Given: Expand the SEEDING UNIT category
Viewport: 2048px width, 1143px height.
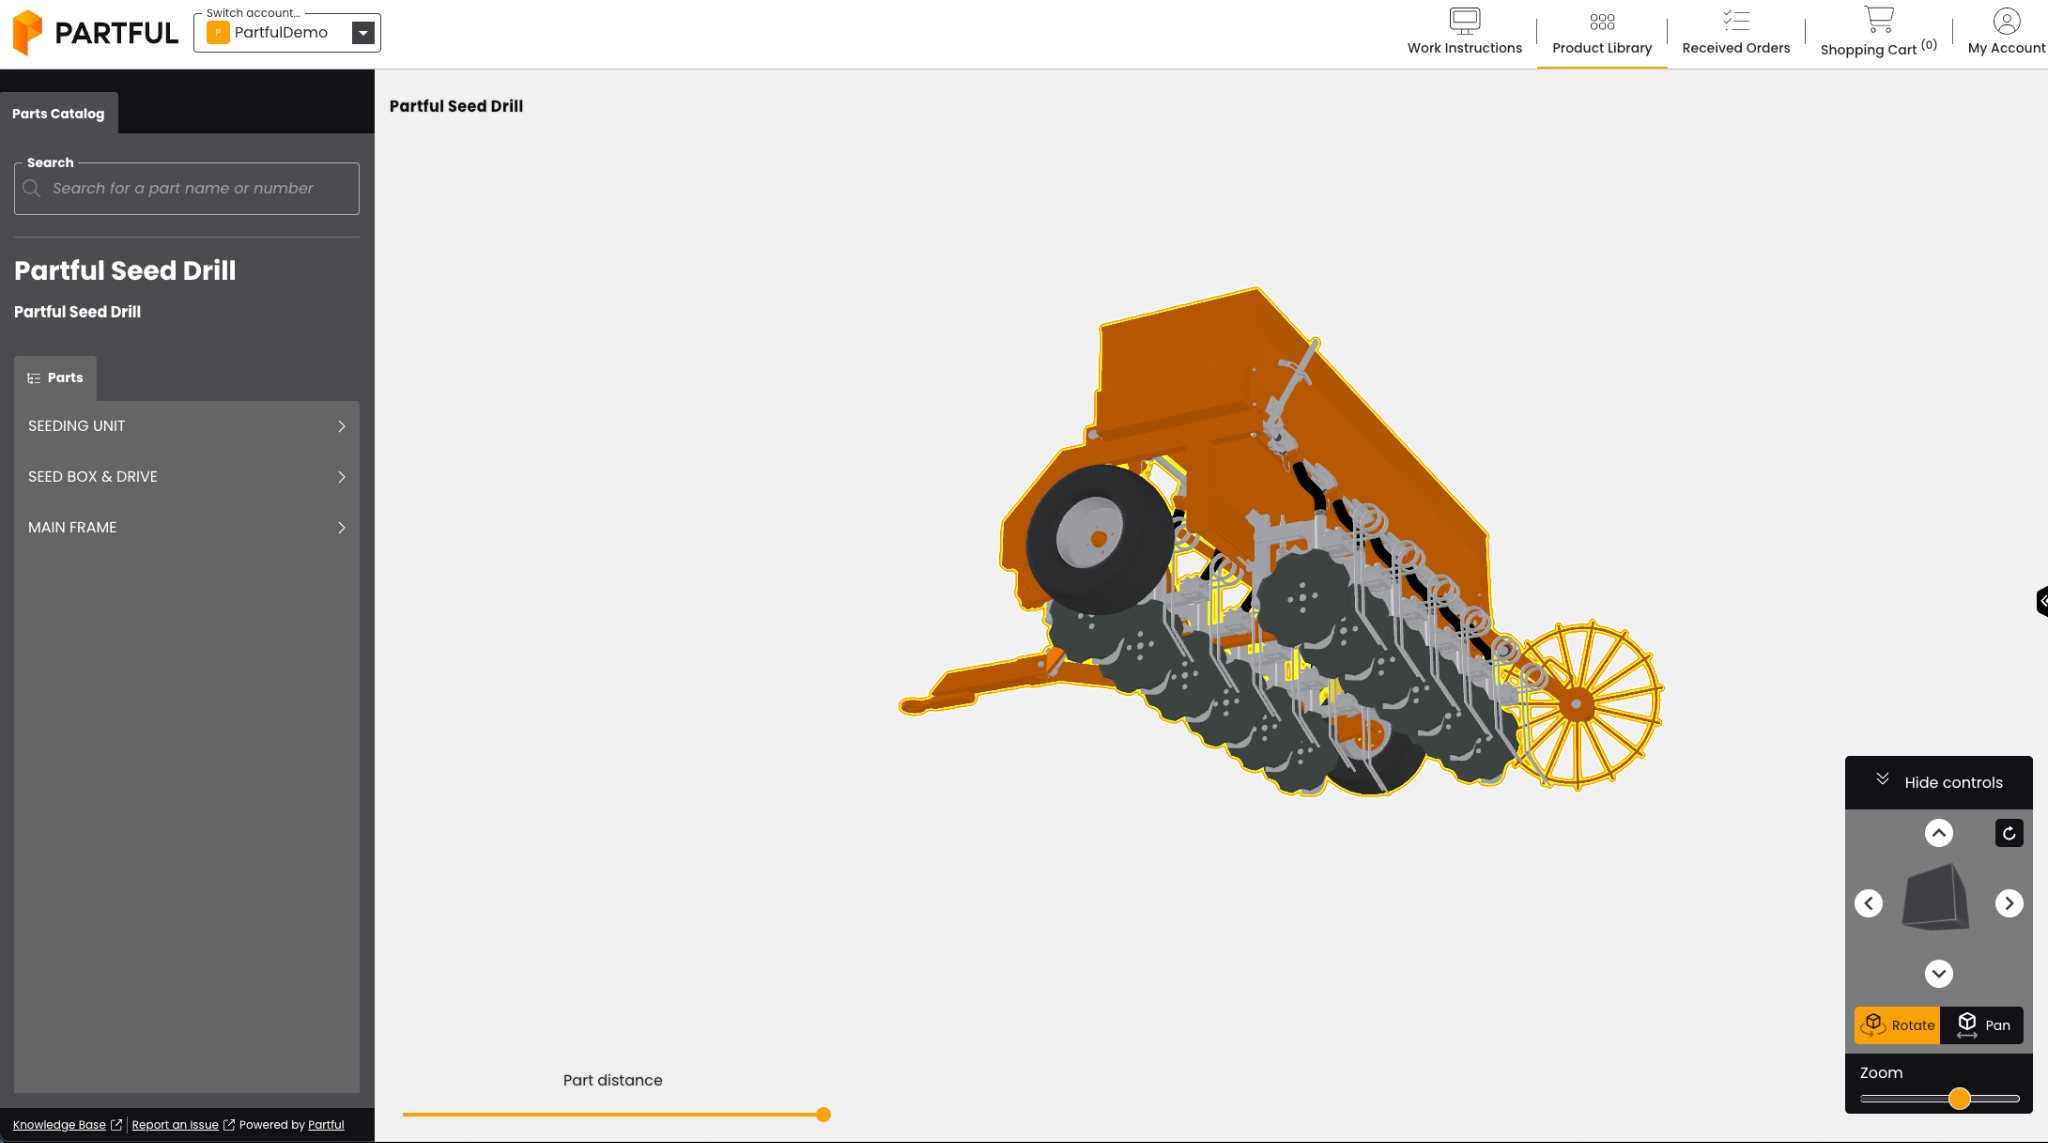Looking at the screenshot, I should pyautogui.click(x=186, y=426).
